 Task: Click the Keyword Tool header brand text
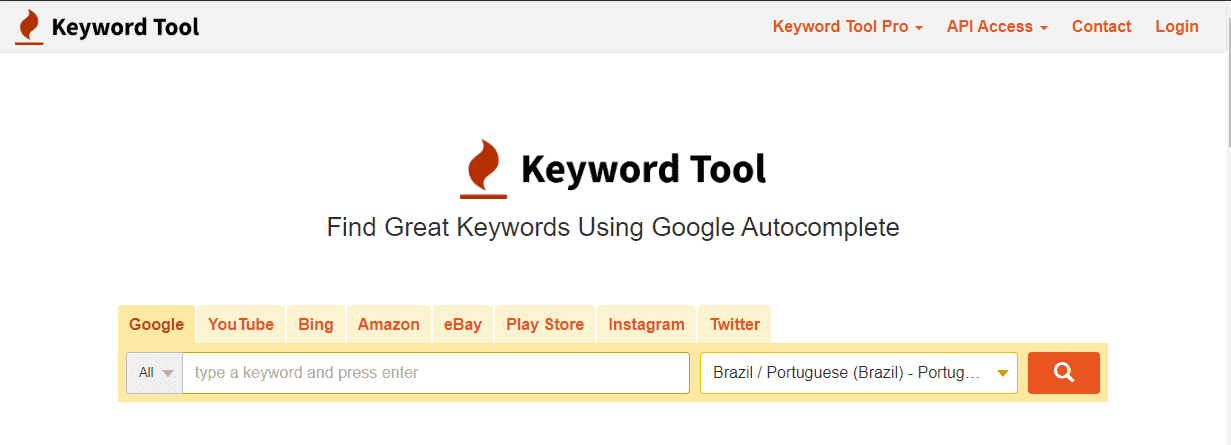coord(125,27)
